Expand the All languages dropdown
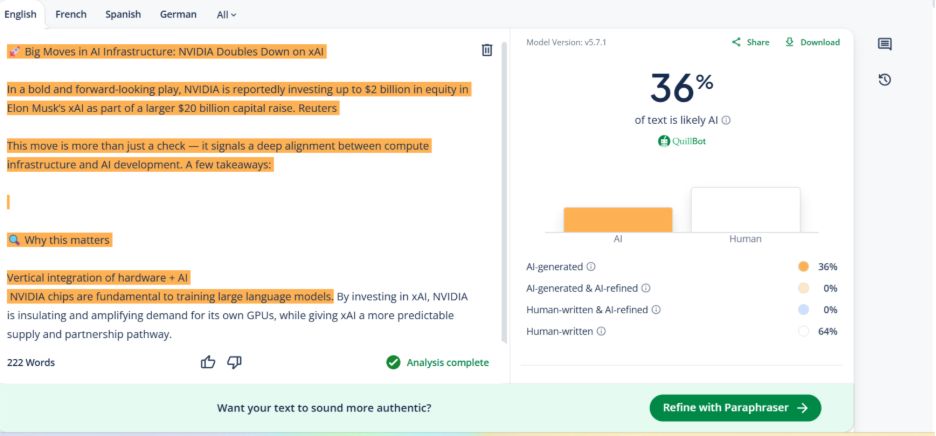 (226, 15)
